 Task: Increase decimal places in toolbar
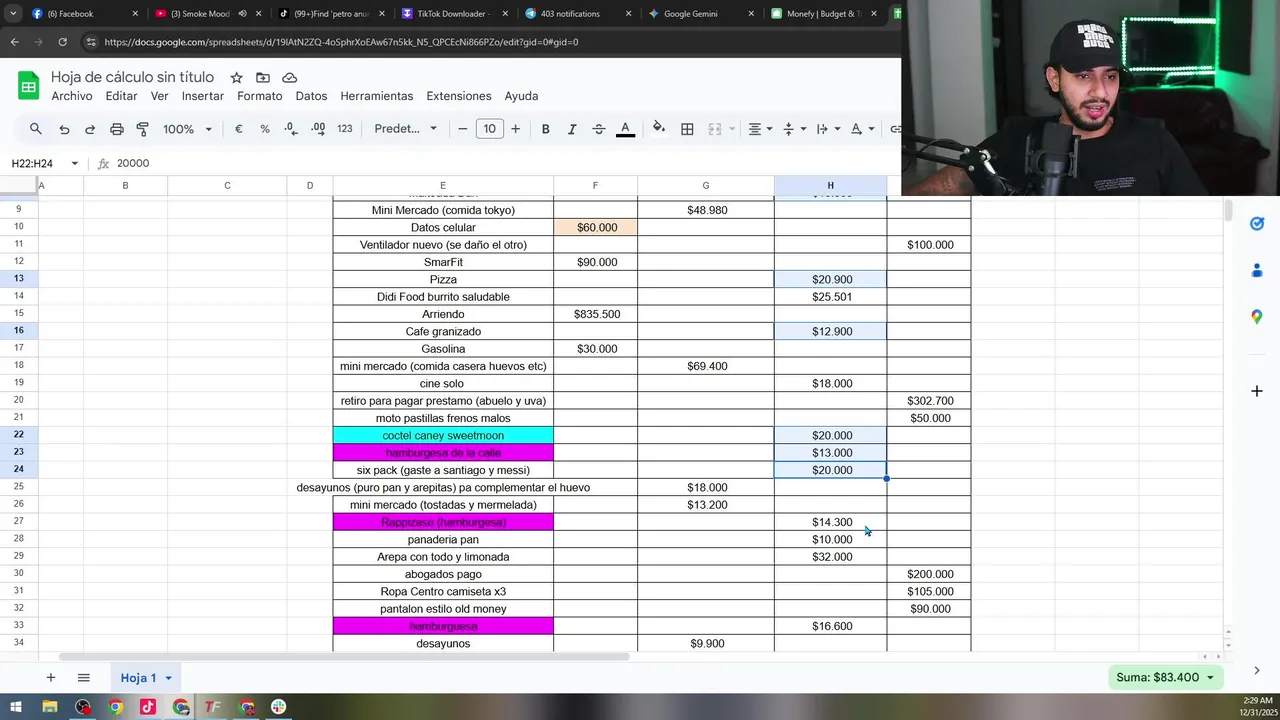point(318,129)
